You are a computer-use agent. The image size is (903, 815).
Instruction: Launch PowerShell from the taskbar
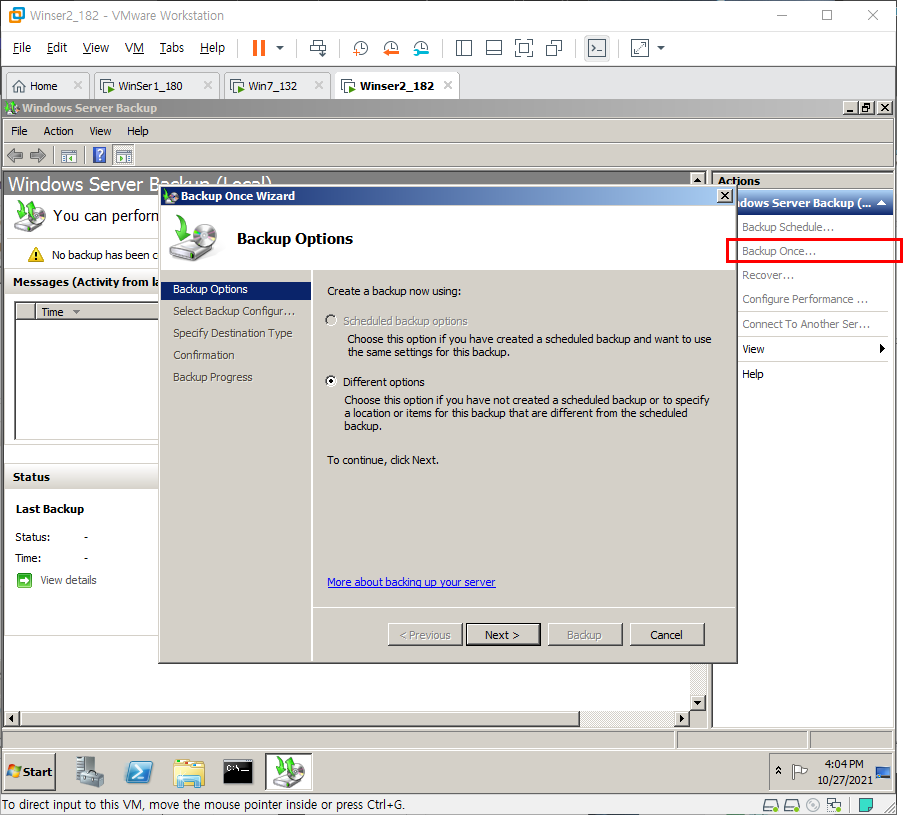coord(139,772)
